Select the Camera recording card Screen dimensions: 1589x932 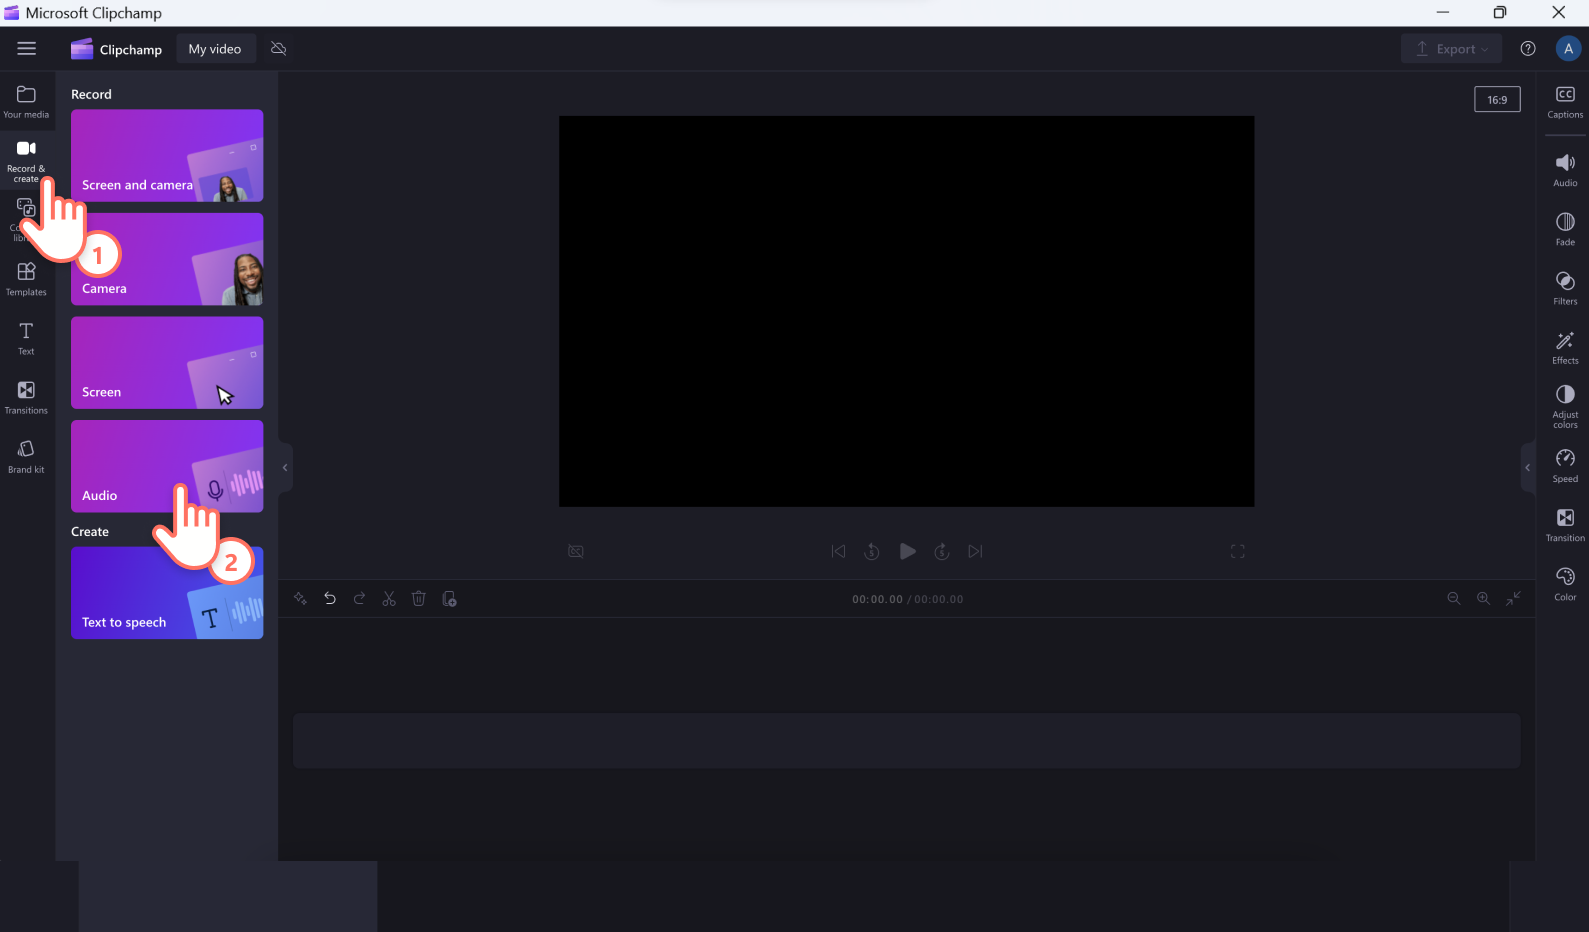tap(167, 259)
